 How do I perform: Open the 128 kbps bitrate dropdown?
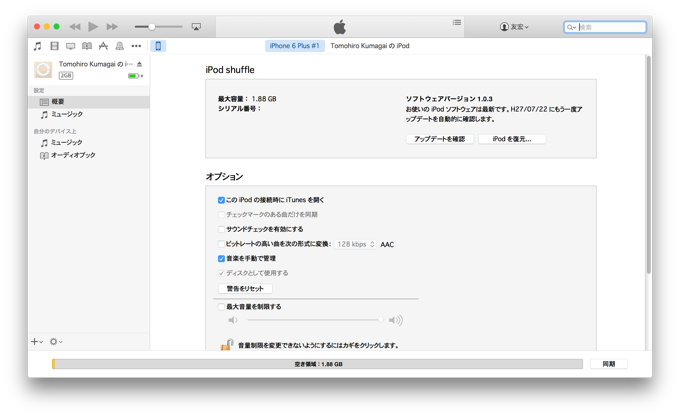pos(355,244)
